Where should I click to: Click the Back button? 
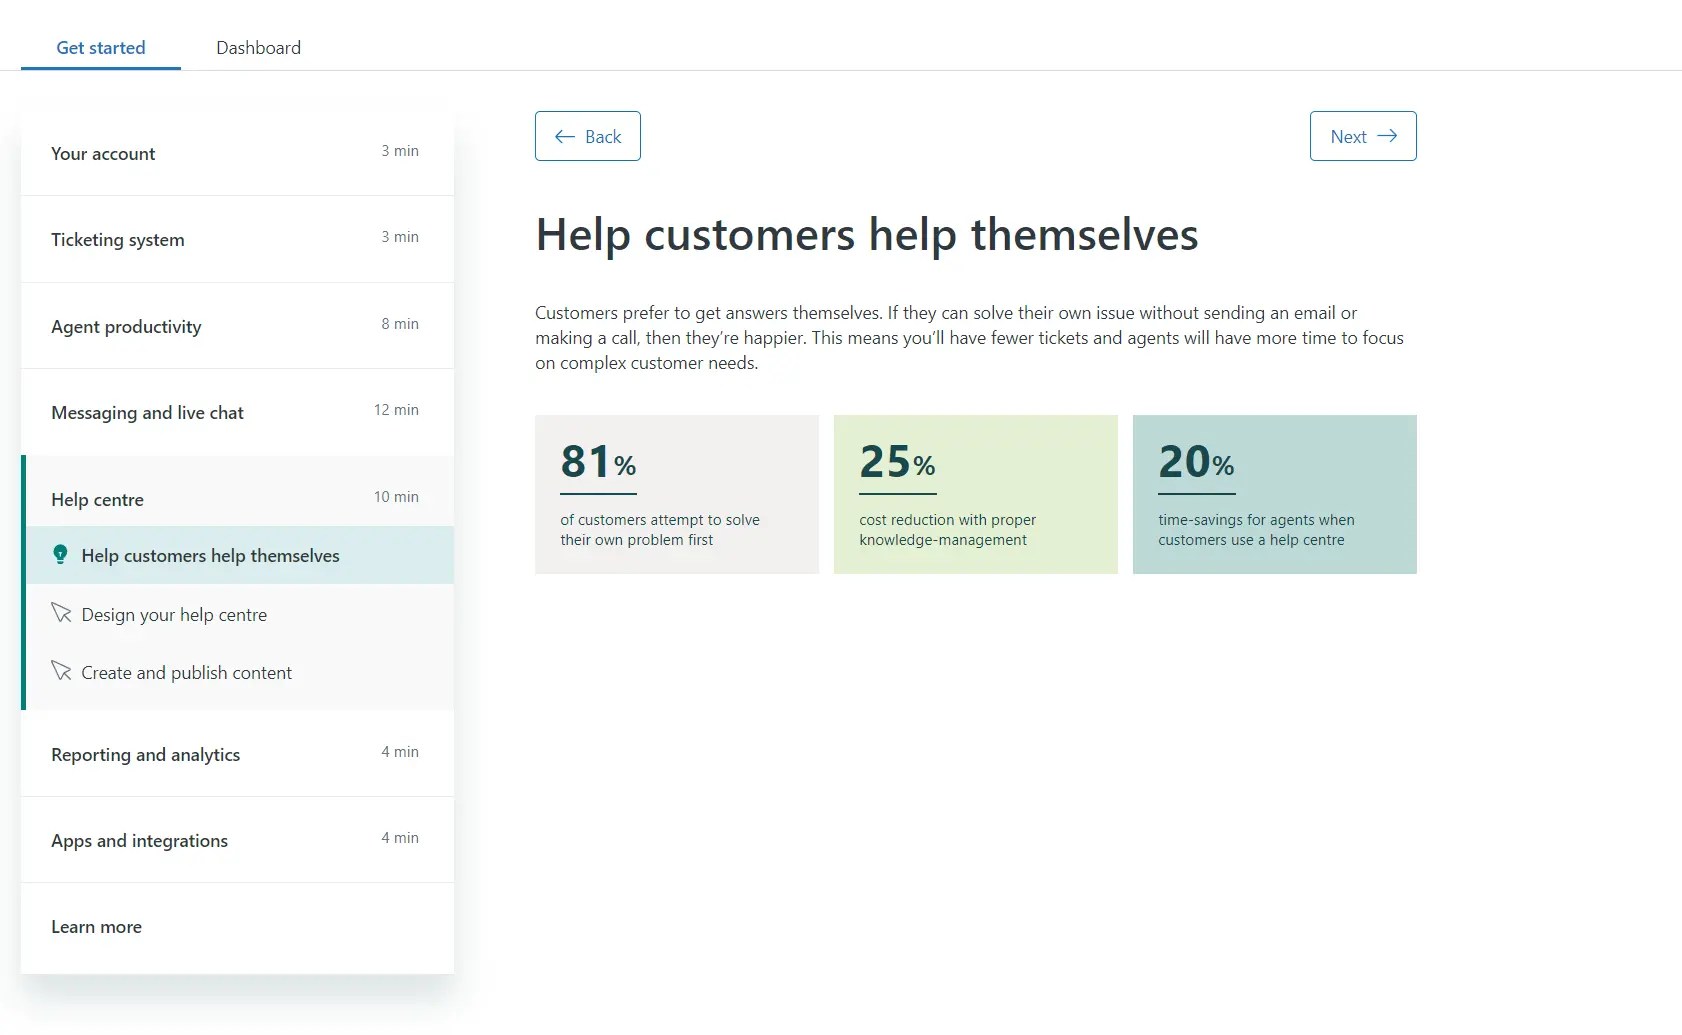click(588, 136)
